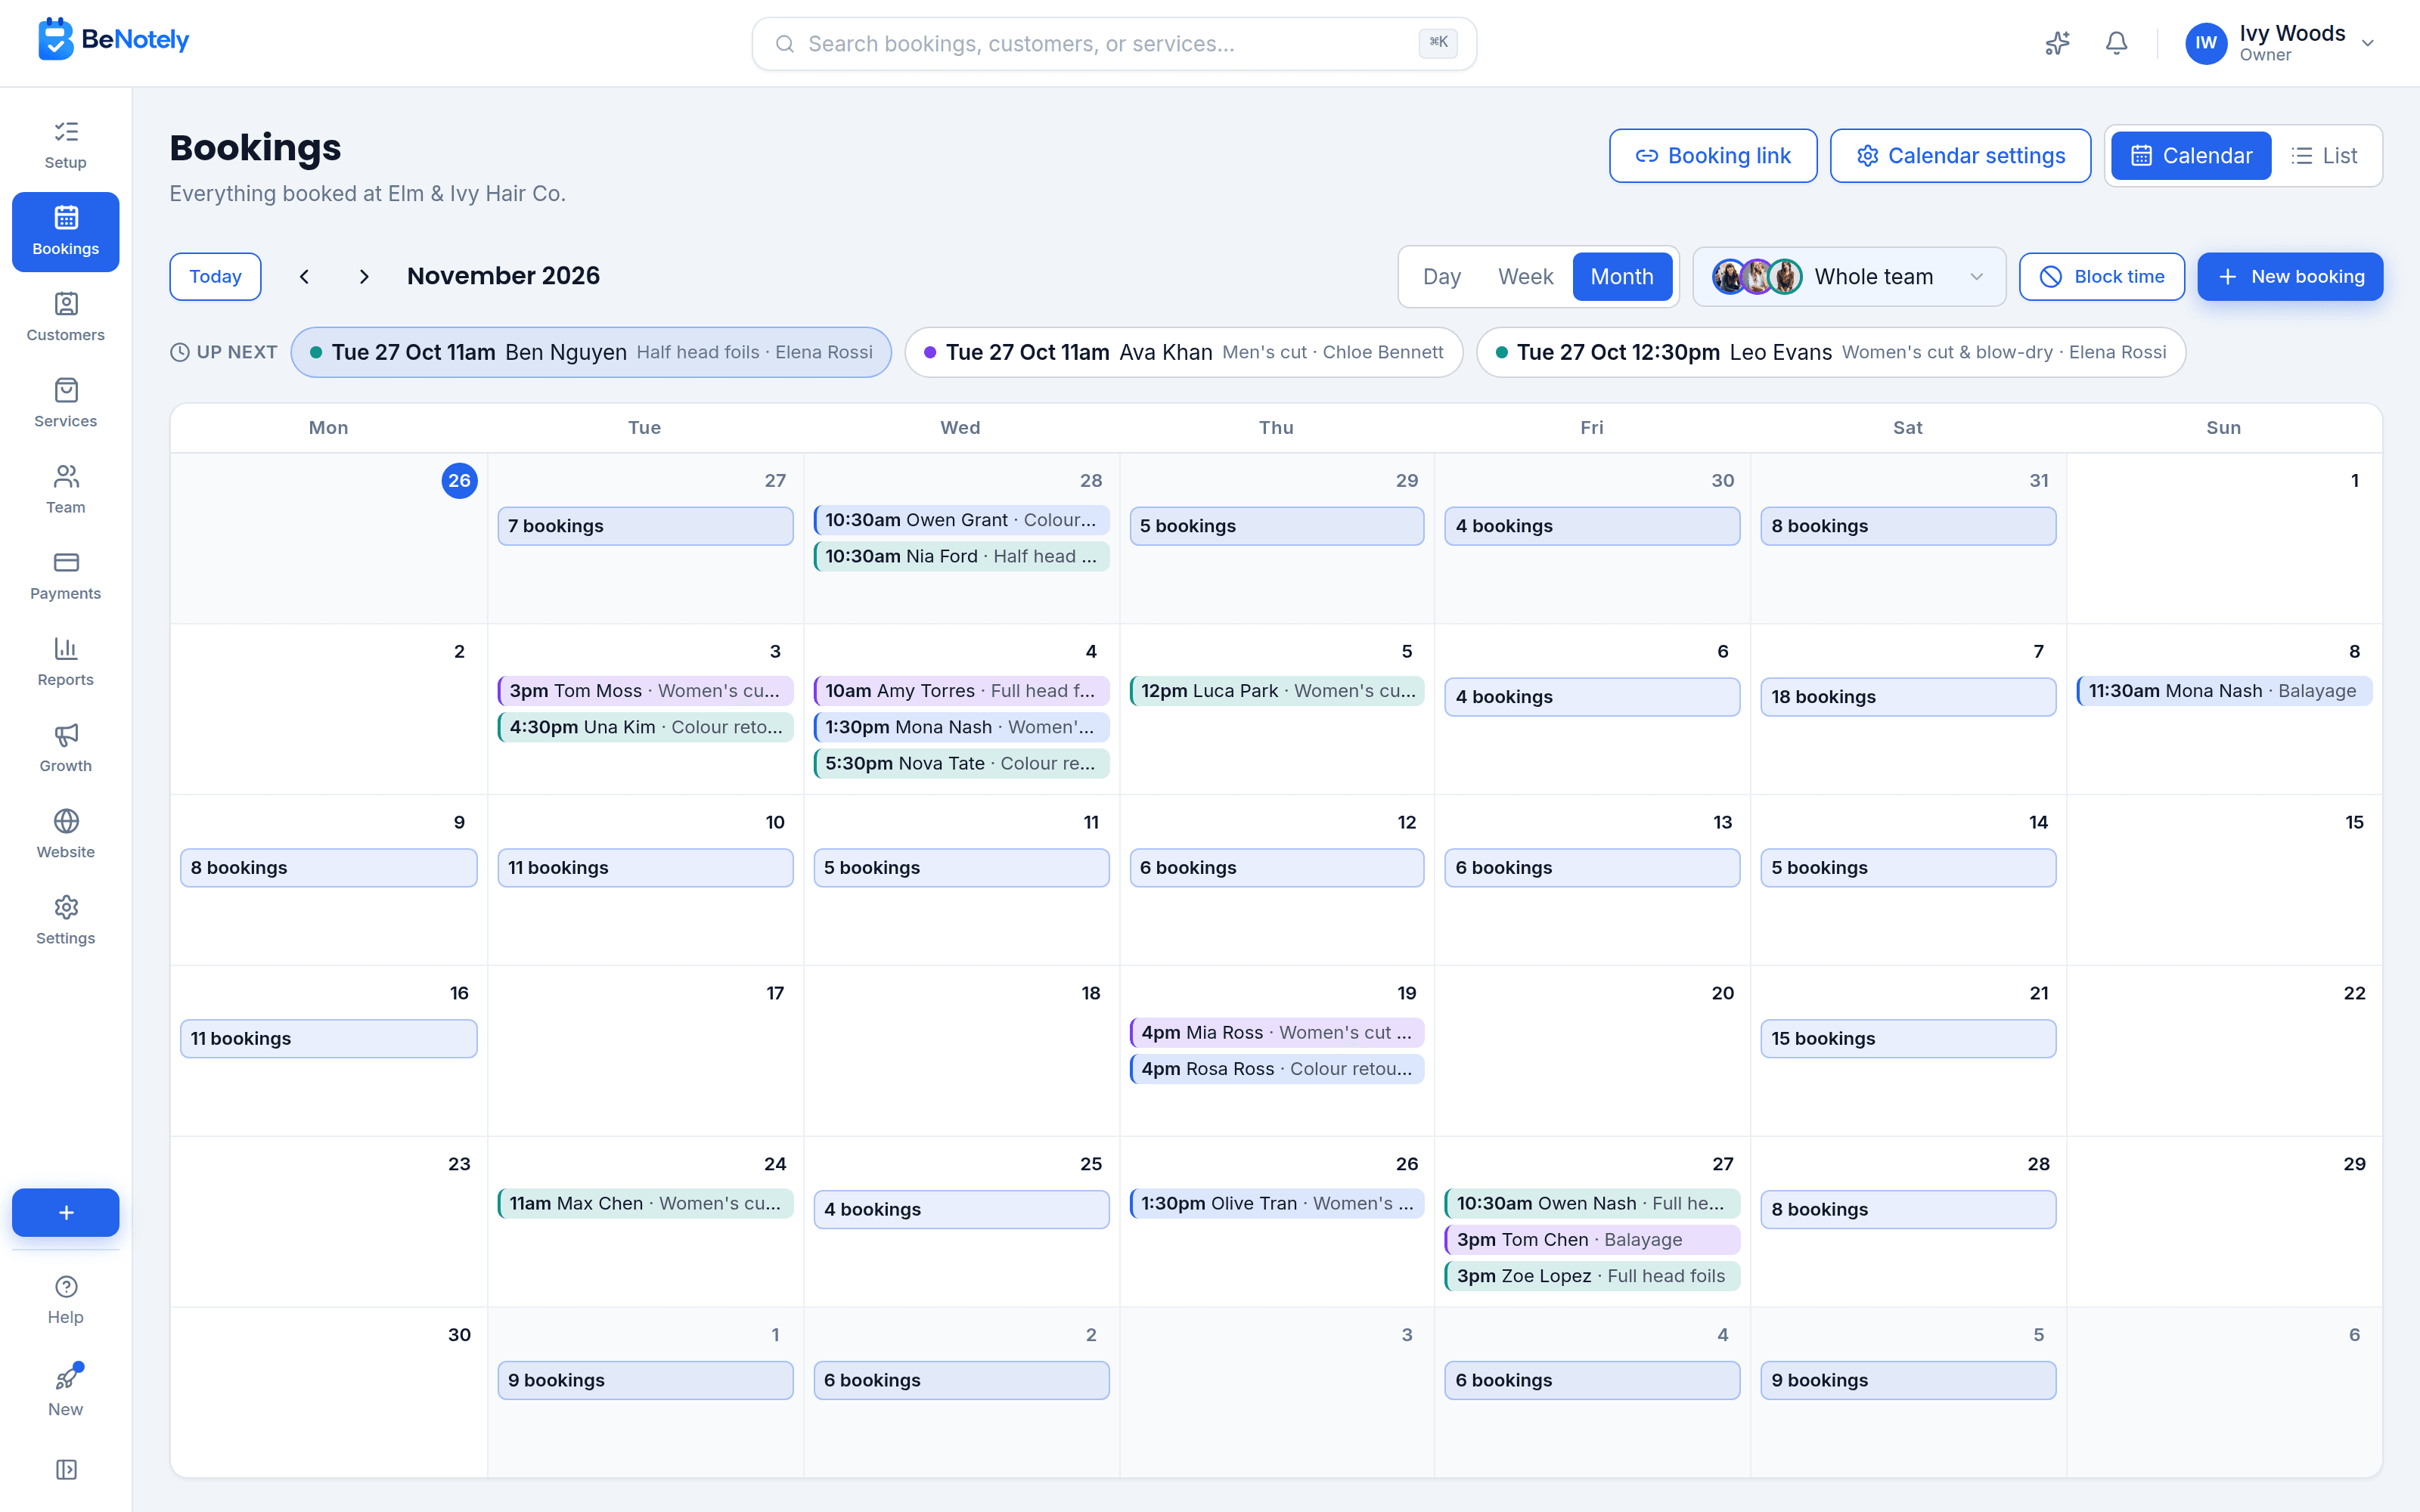Open Leo Evans up-next booking chip
2420x1512 pixels.
pos(1830,352)
